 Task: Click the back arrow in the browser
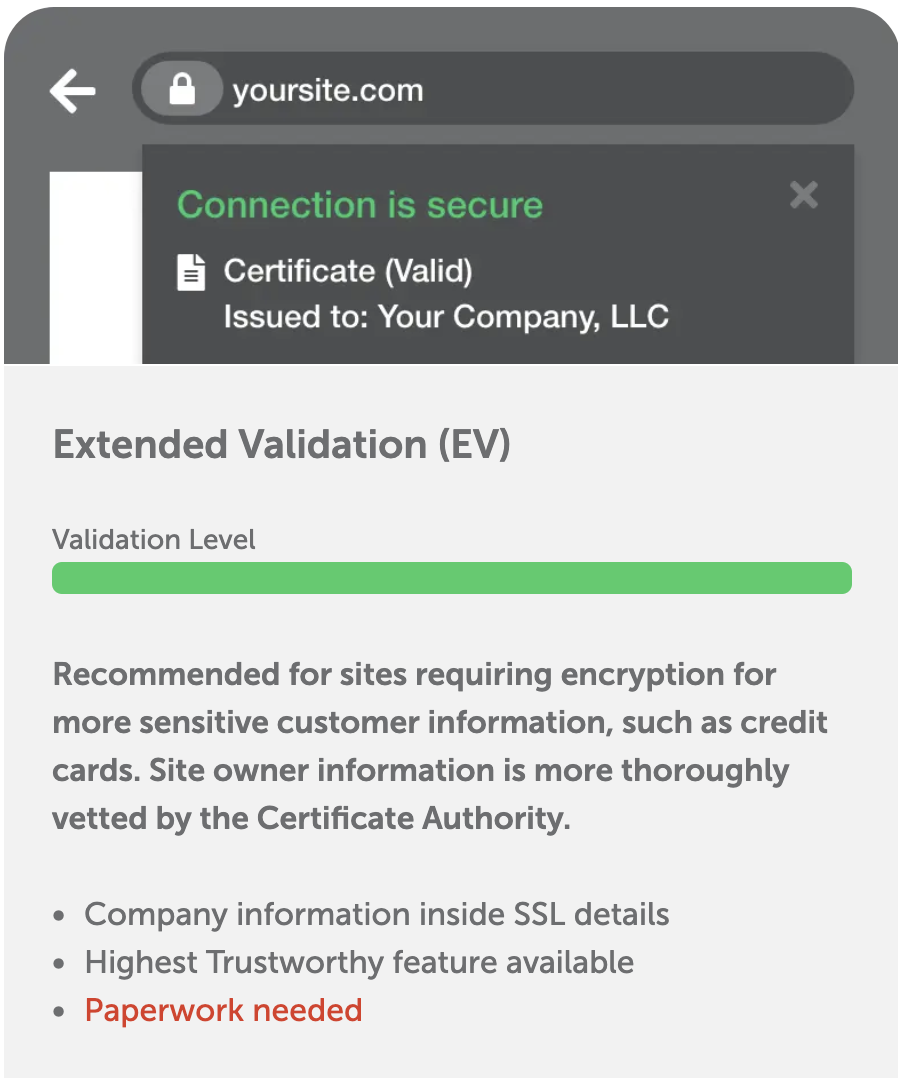[73, 91]
